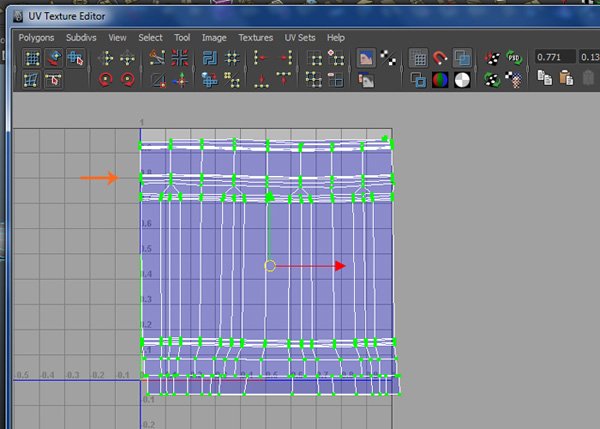Toggle shaded UV display
Viewport: 600px width, 429px height.
tap(462, 58)
